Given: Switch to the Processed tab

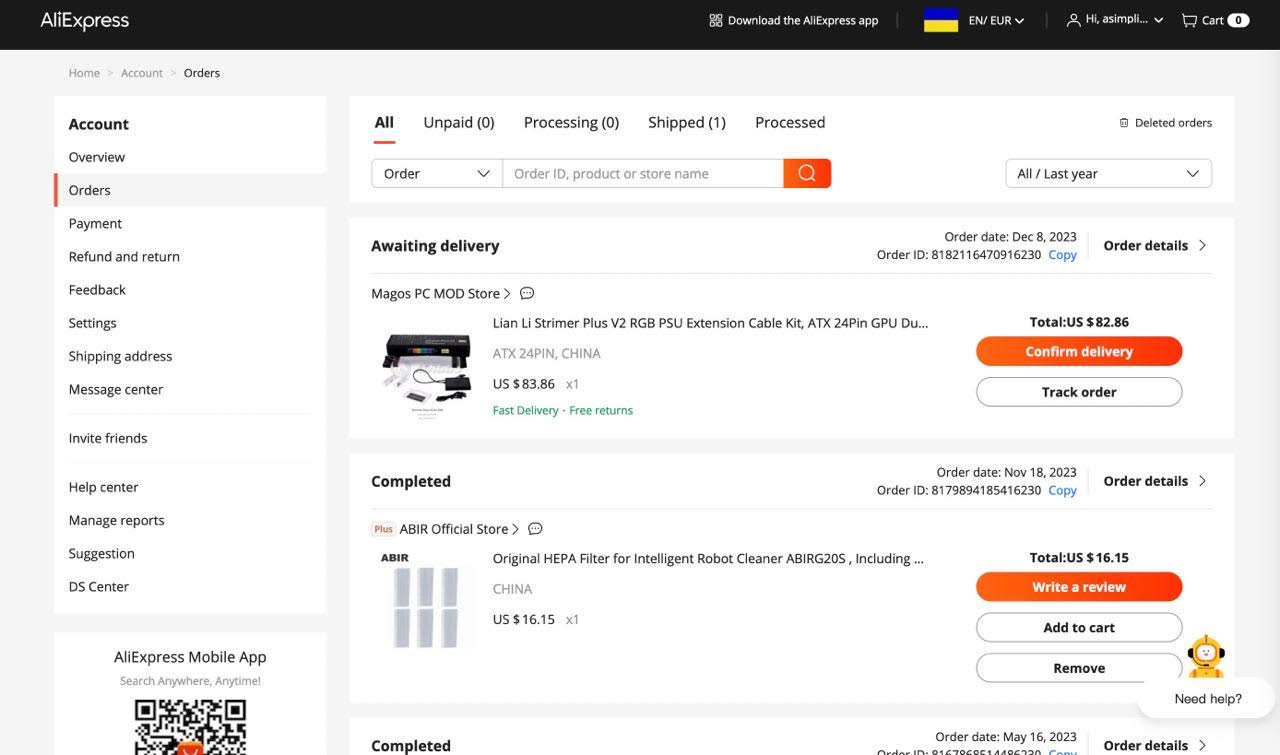Looking at the screenshot, I should tap(790, 123).
